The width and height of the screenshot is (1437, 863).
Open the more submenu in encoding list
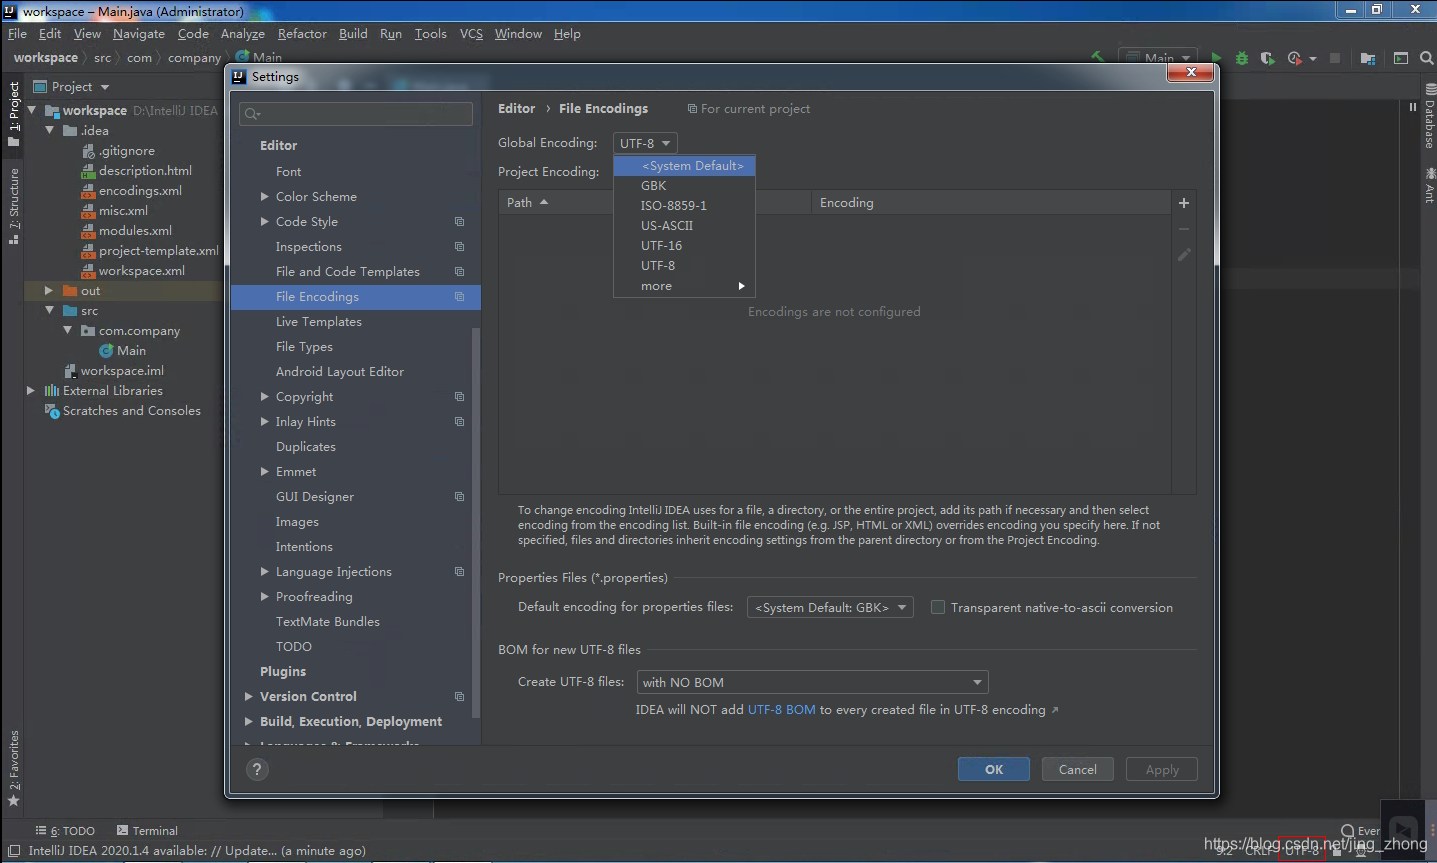click(x=684, y=286)
